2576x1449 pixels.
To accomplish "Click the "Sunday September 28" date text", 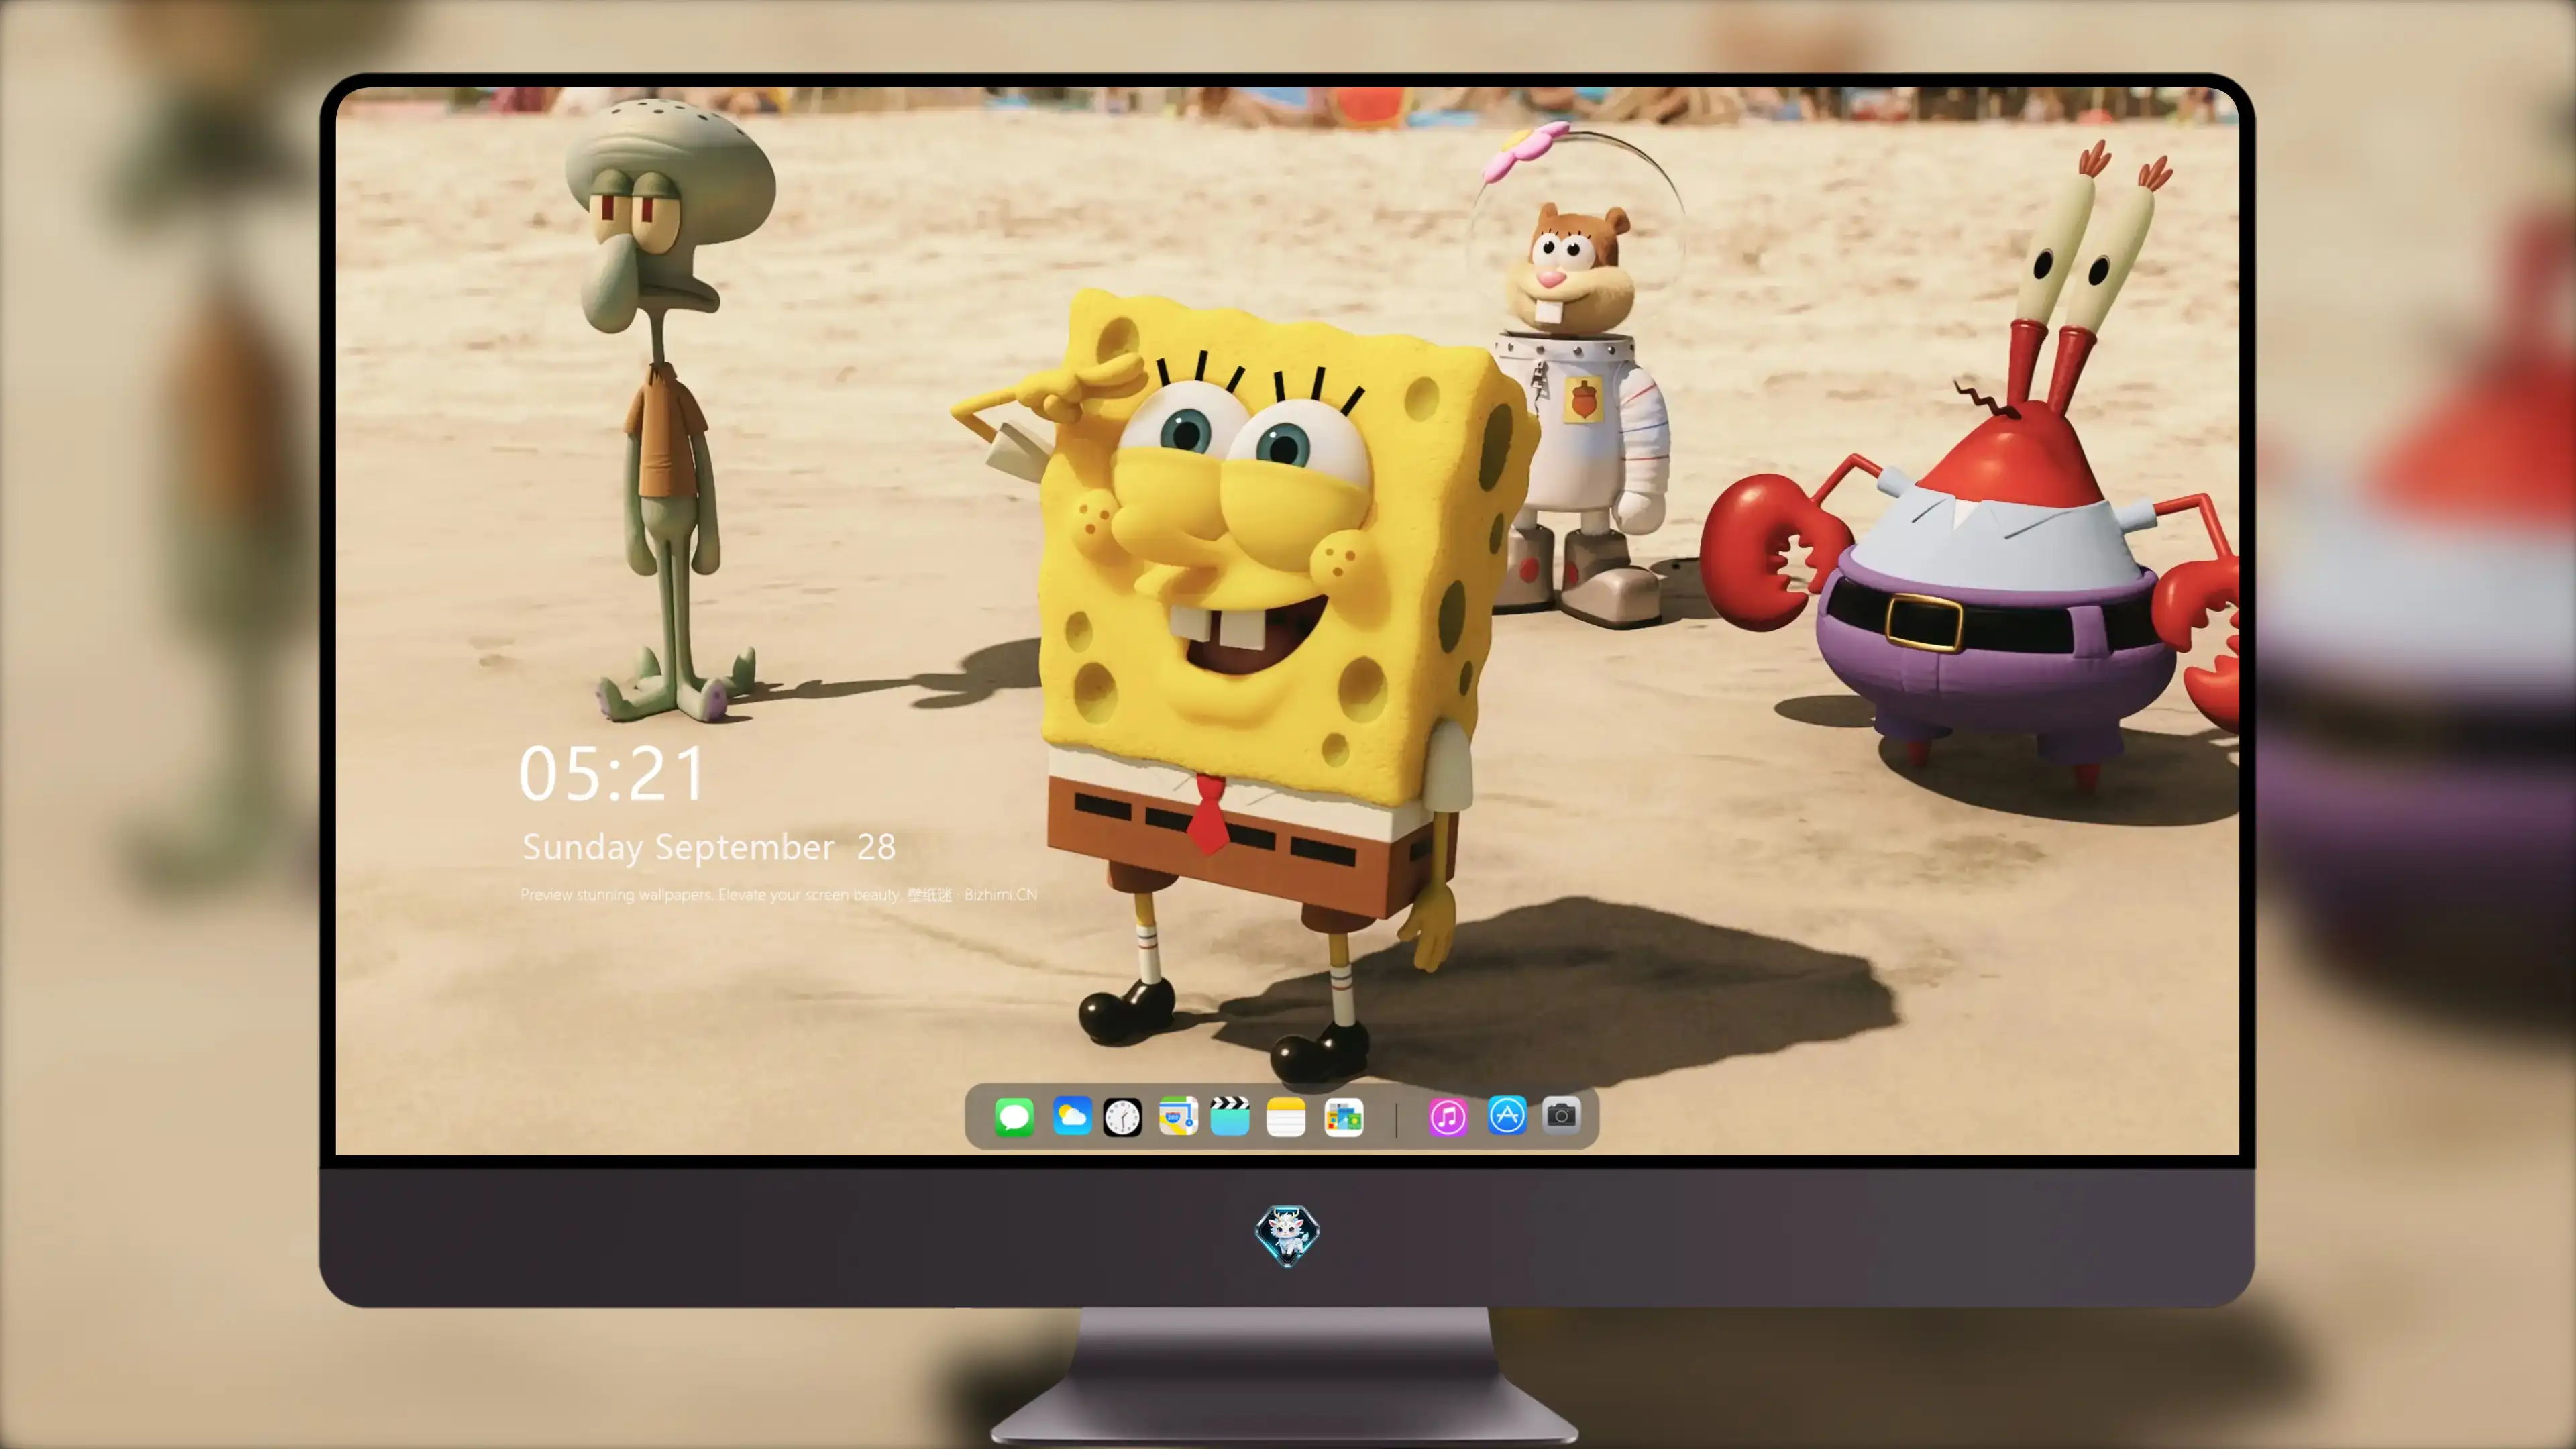I will tap(708, 847).
